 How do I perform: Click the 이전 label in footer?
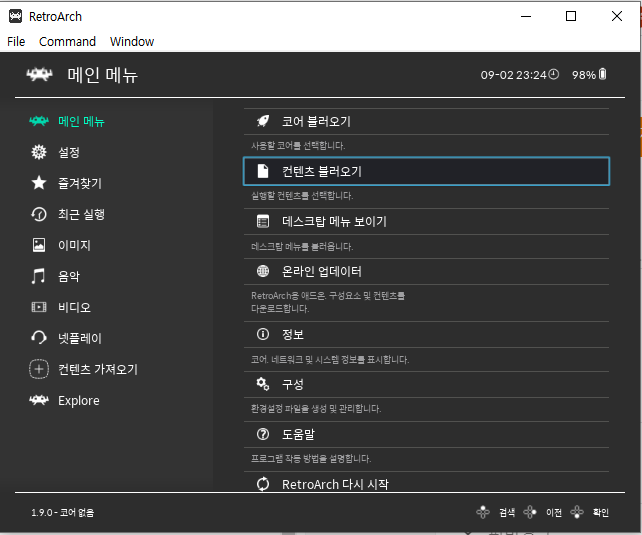(554, 512)
